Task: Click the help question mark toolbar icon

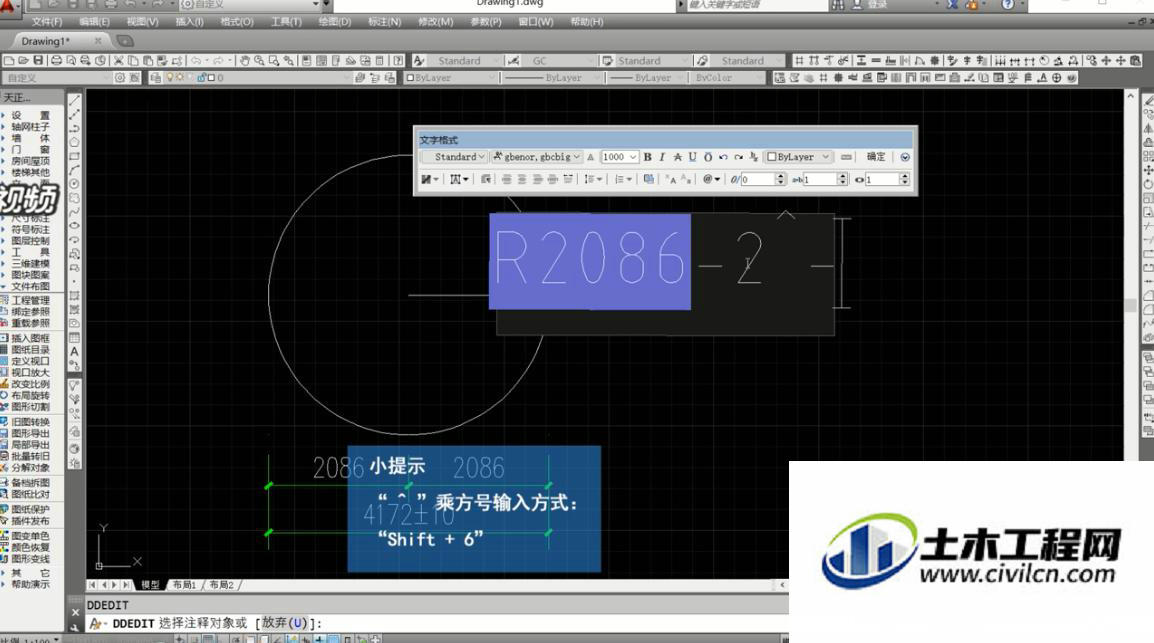Action: (398, 60)
